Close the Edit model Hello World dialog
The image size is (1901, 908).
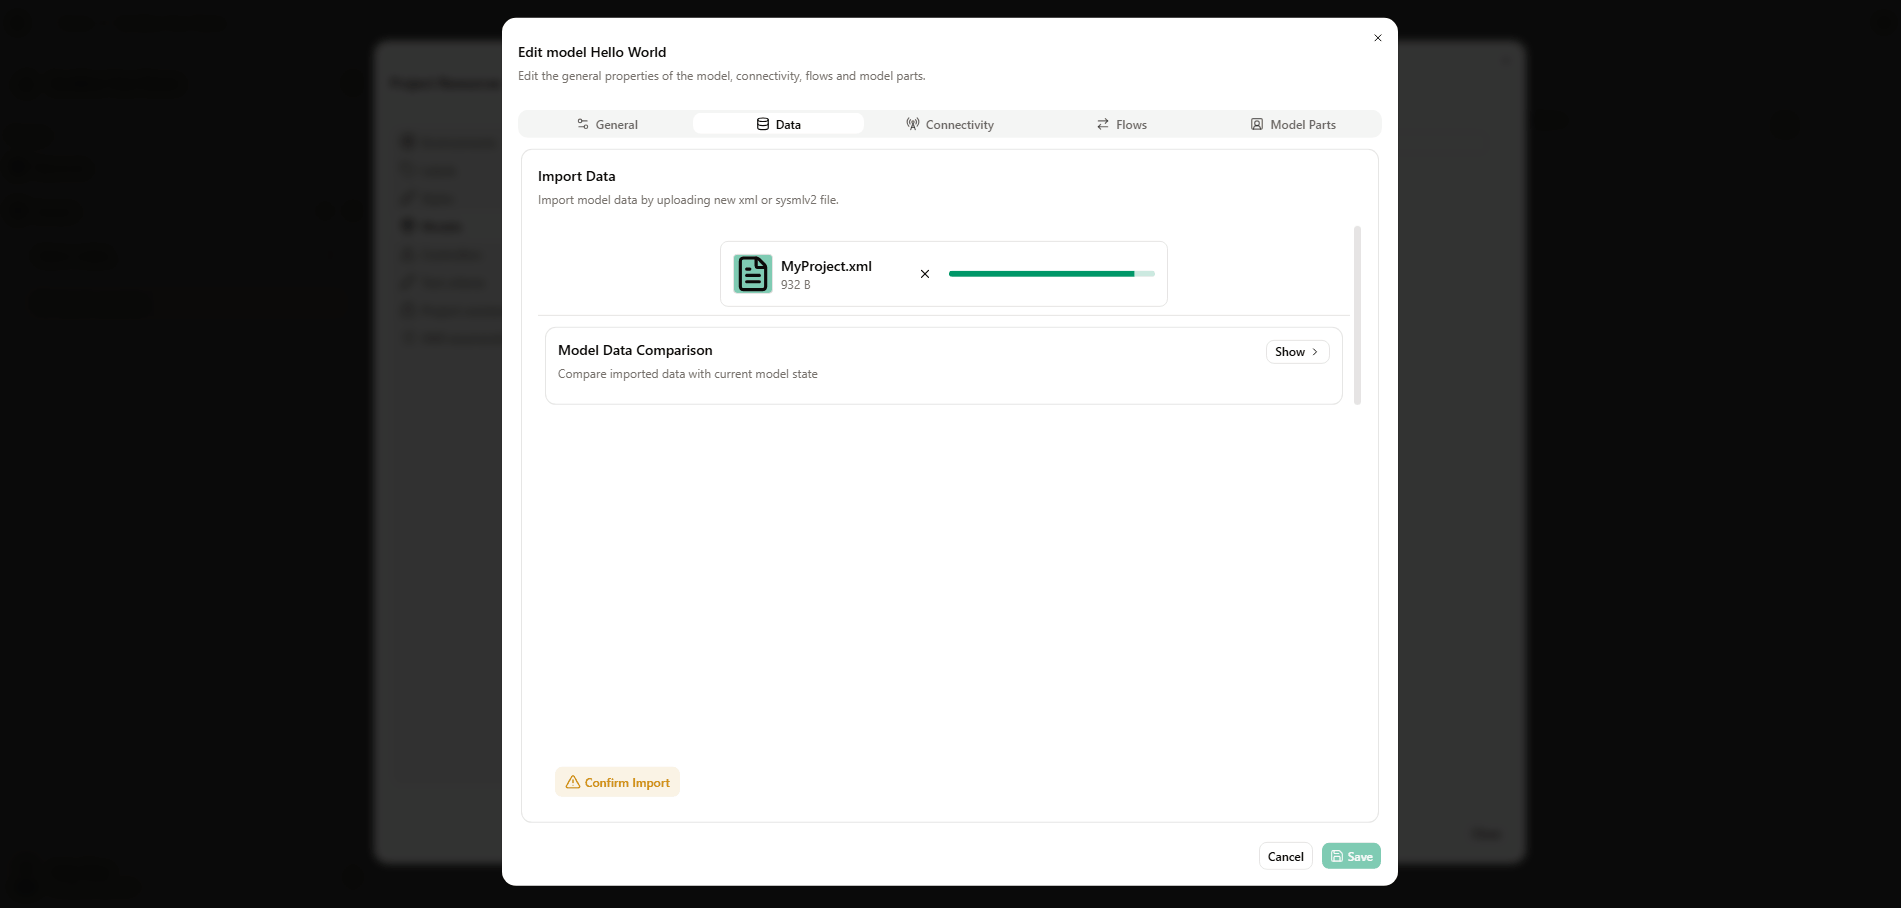tap(1377, 38)
